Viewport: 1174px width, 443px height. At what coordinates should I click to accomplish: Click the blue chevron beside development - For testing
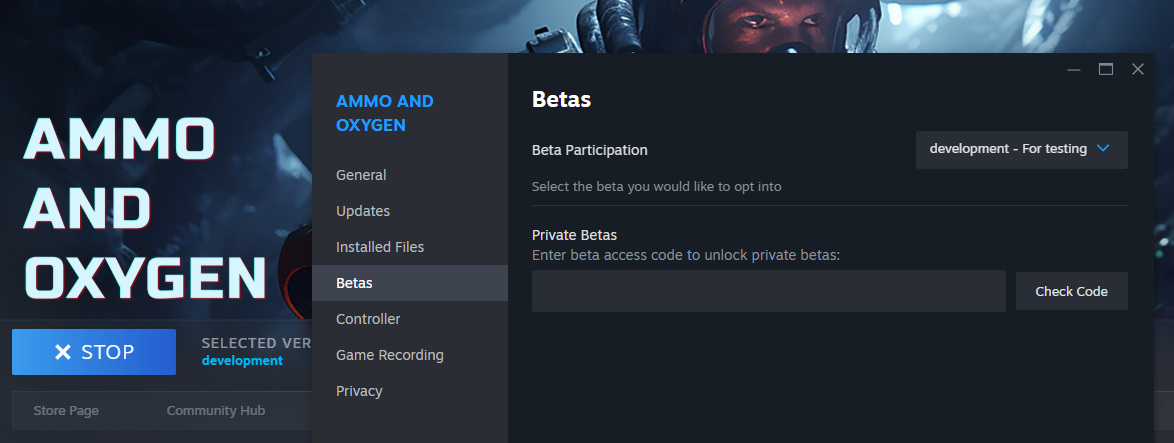tap(1102, 148)
